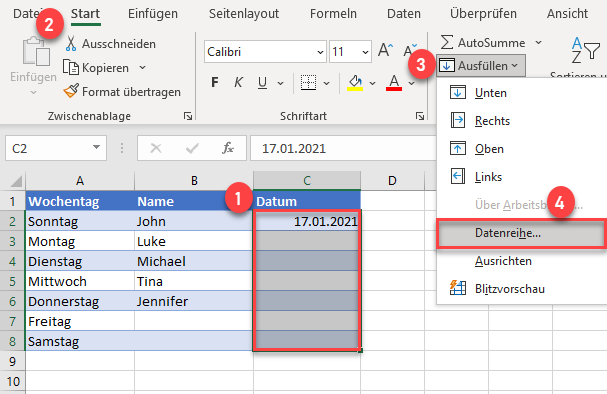Apply yellow fill color bucket icon
The width and height of the screenshot is (607, 394).
[355, 82]
